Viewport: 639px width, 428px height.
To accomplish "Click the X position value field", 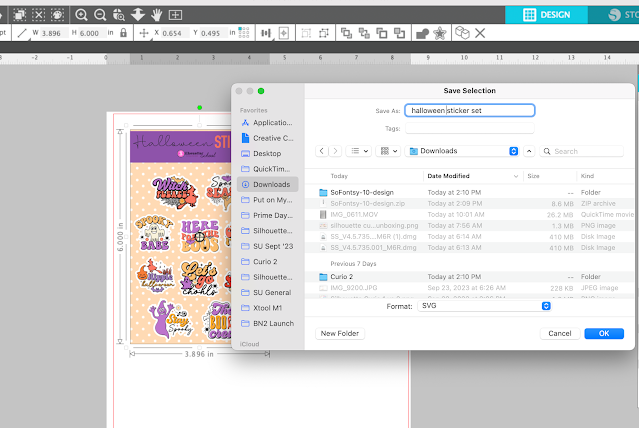I will [x=174, y=33].
